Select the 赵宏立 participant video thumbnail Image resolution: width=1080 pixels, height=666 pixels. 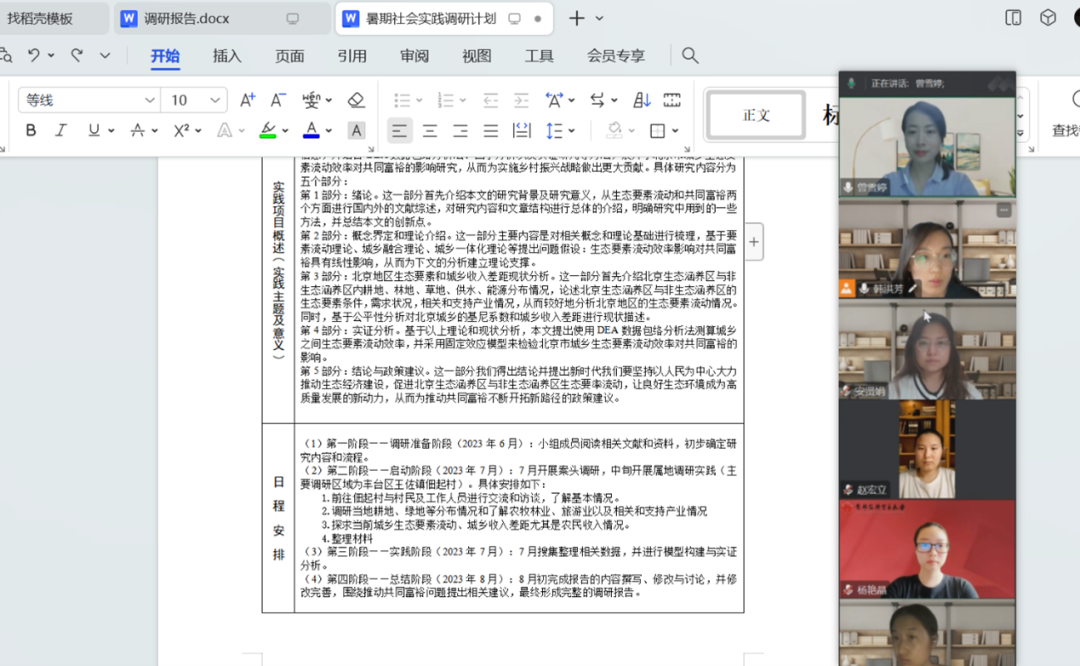926,449
